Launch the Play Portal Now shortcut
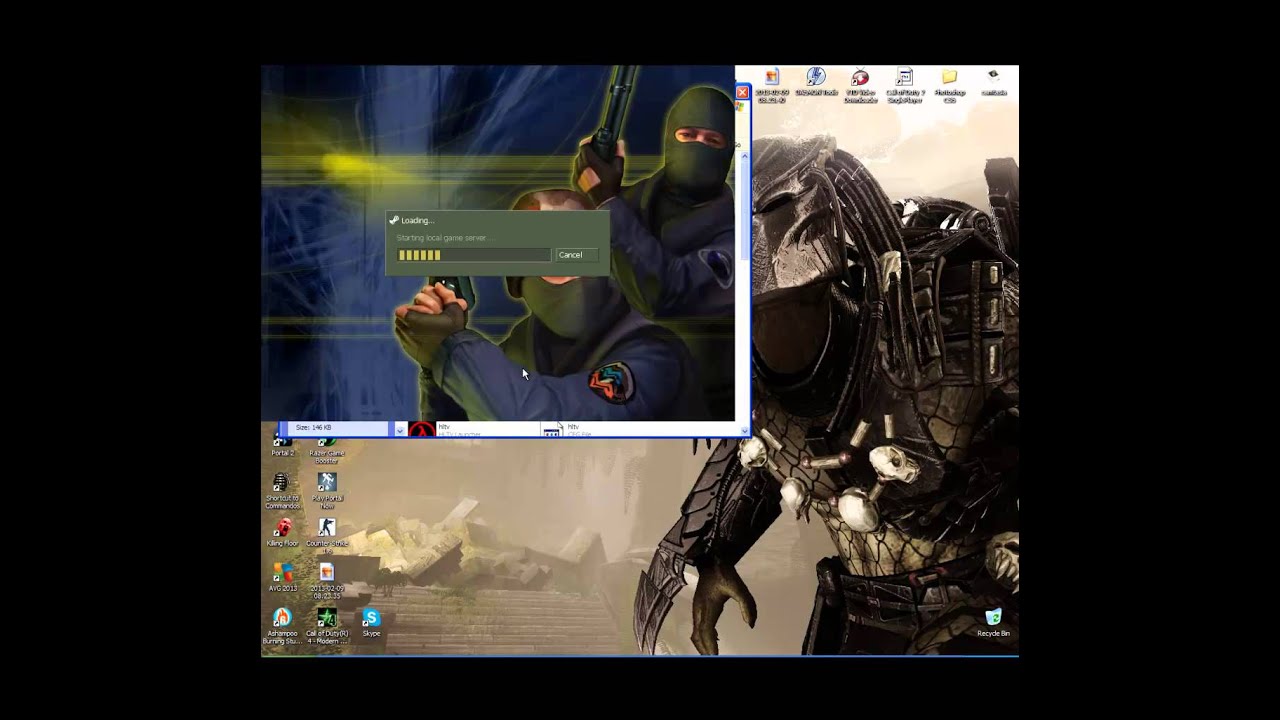This screenshot has height=720, width=1280. tap(327, 492)
